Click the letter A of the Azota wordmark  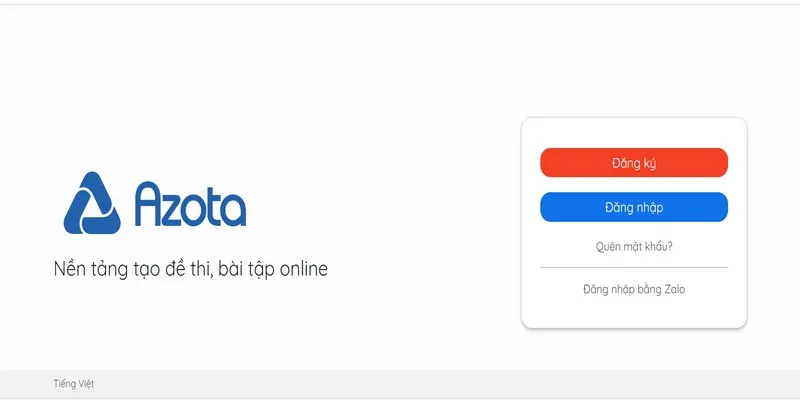[148, 204]
